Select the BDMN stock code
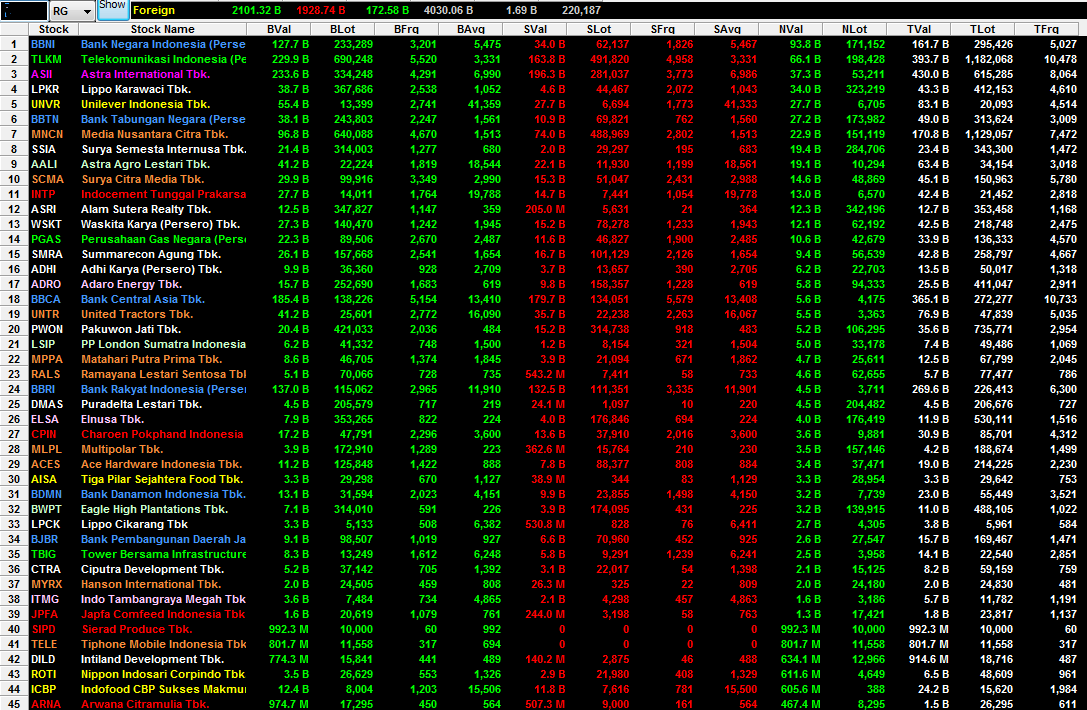 (x=46, y=494)
